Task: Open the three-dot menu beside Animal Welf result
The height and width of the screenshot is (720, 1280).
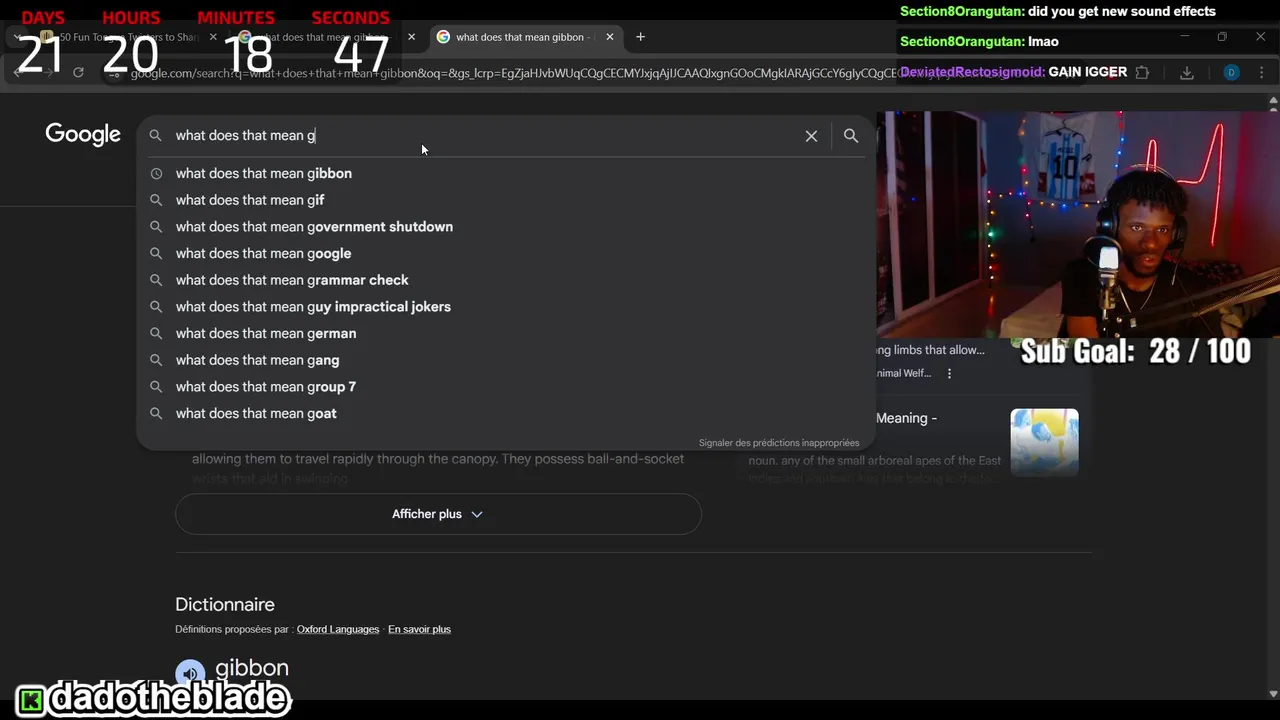Action: point(949,374)
